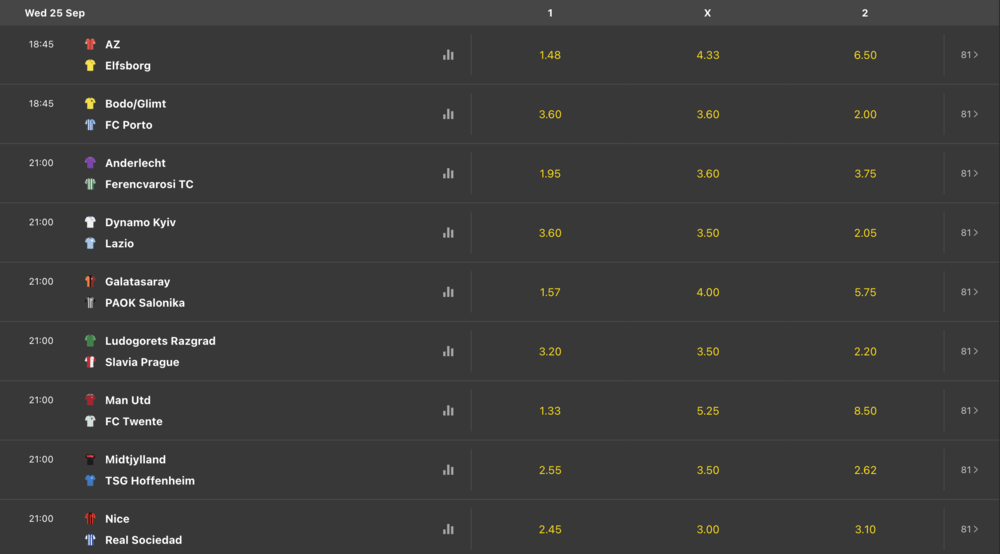
Task: Select FC Porto away win odds 2.00
Action: (865, 114)
